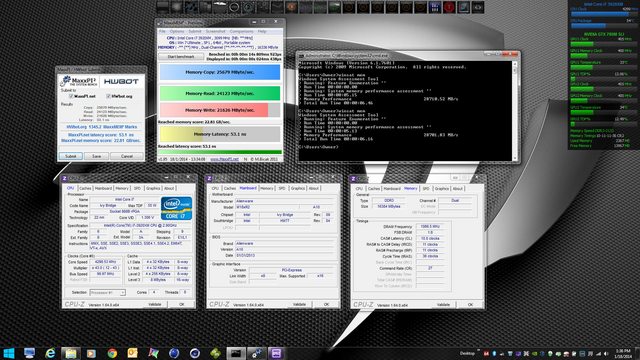Switch to Caches tab in CPU-Z CPU window
Viewport: 640px width, 360px height.
pyautogui.click(x=85, y=188)
